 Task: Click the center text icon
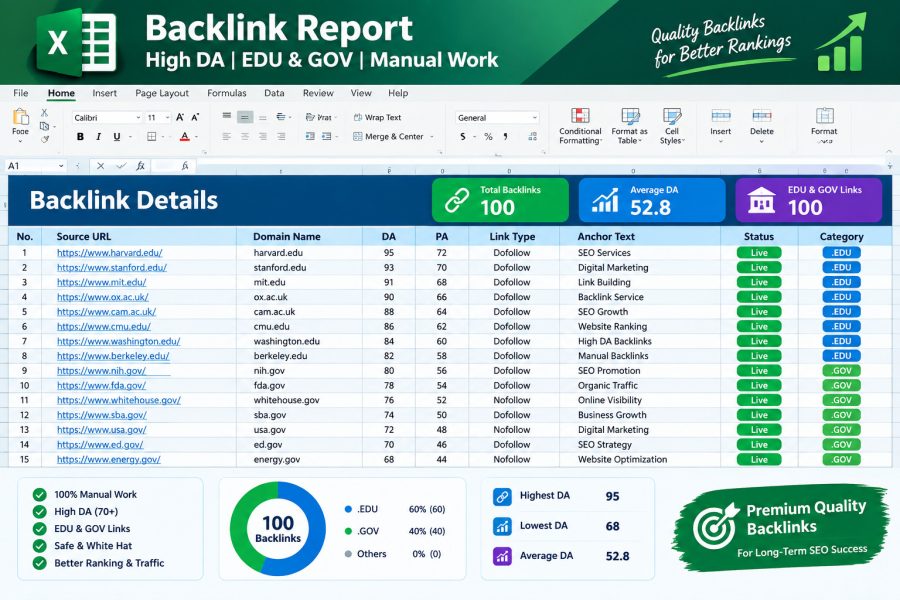pos(245,137)
